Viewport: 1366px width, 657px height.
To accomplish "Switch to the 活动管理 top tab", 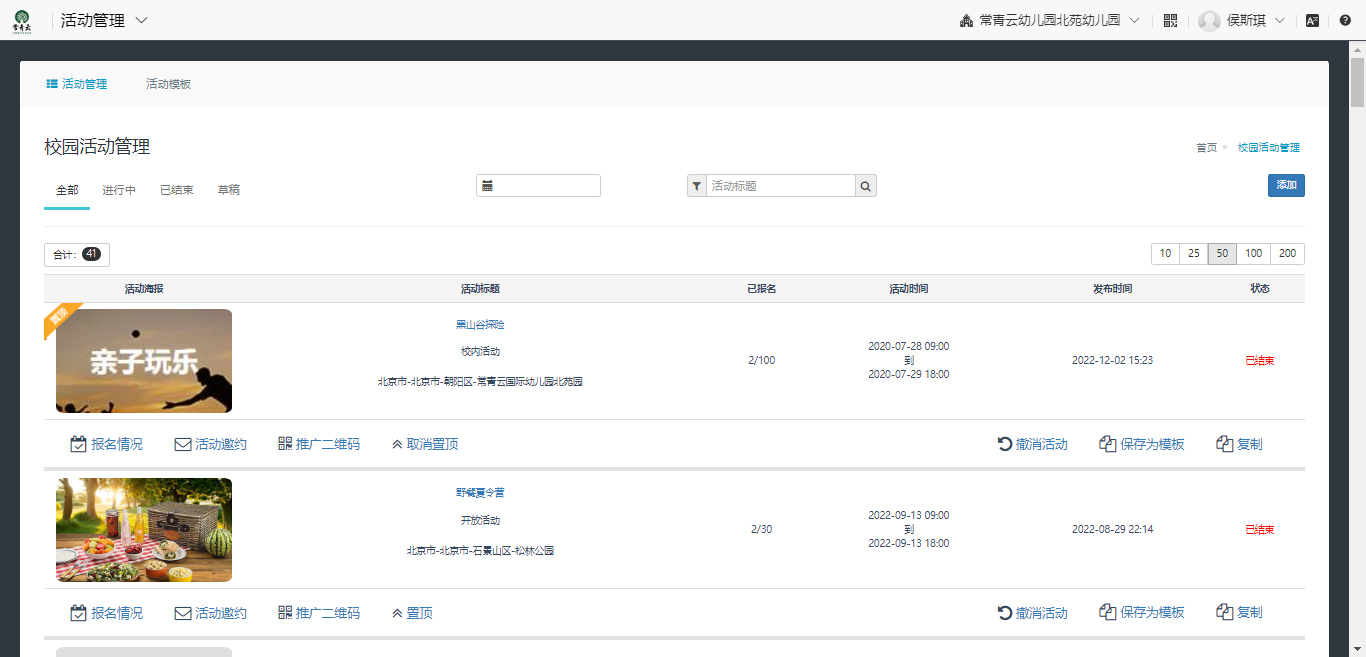I will [77, 84].
